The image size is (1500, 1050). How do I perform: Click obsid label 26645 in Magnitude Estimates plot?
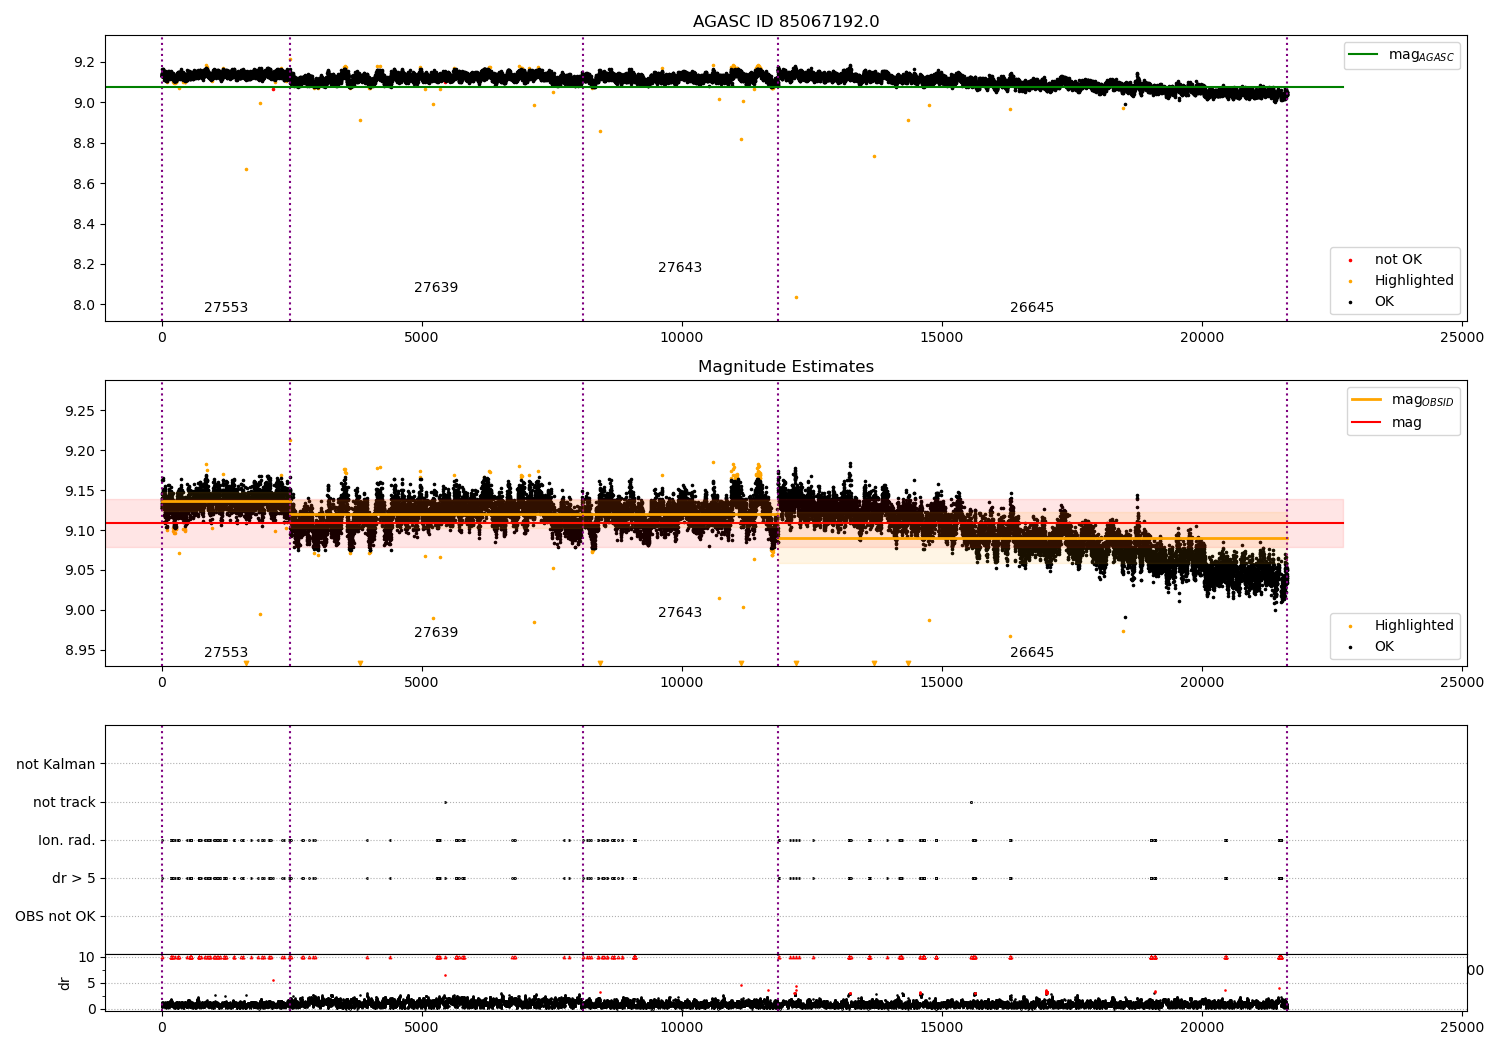1032,653
